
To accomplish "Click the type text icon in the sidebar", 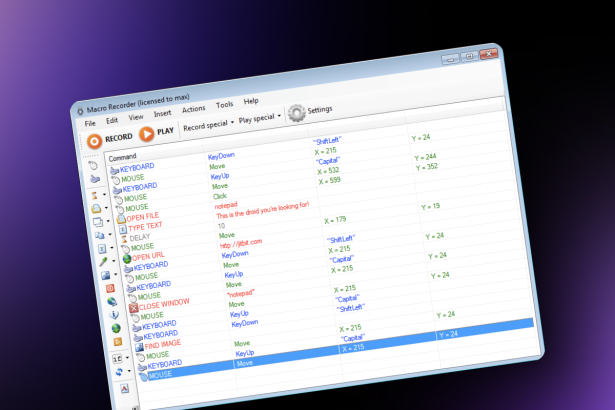I will [x=102, y=249].
